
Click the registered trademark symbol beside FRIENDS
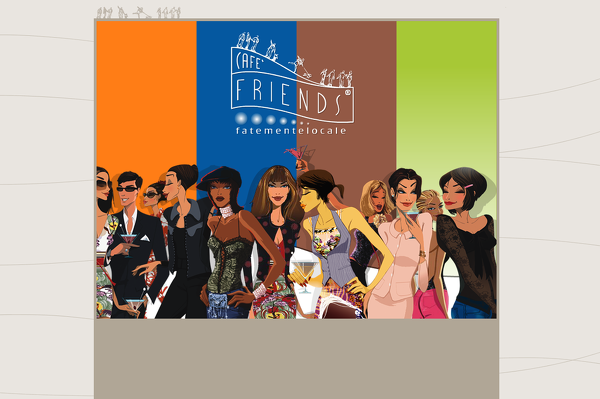click(347, 93)
